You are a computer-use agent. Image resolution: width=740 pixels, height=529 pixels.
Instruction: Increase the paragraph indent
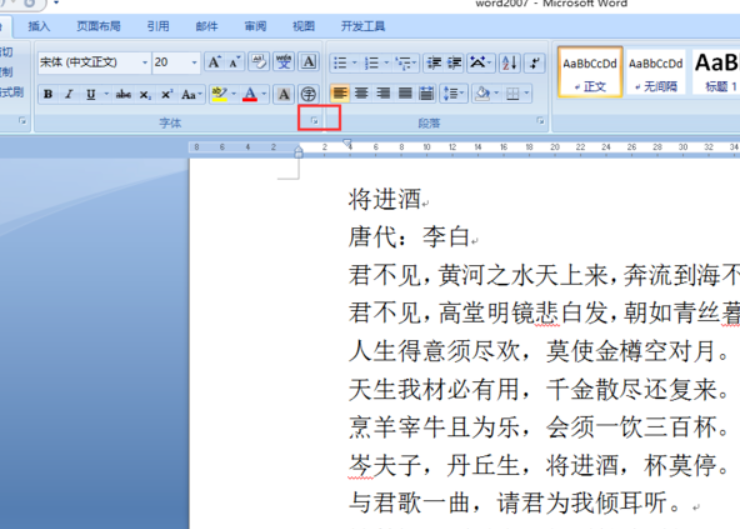(x=454, y=63)
